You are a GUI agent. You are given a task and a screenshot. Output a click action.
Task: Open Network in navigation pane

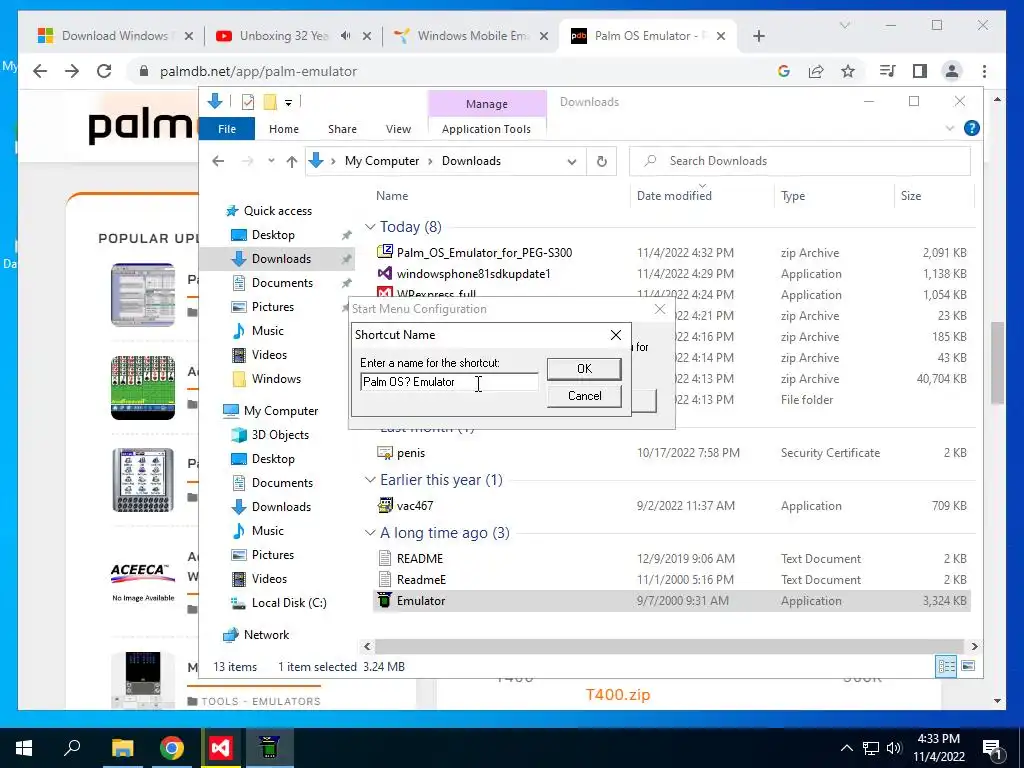pos(266,635)
